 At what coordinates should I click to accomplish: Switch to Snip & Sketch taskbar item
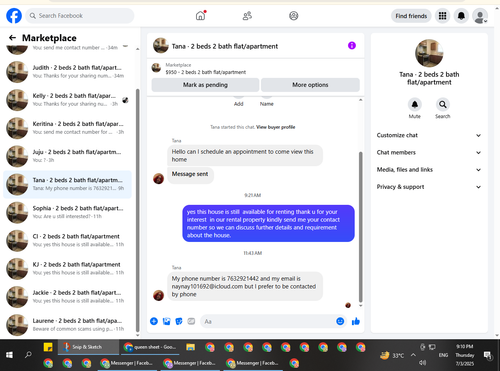(88, 347)
